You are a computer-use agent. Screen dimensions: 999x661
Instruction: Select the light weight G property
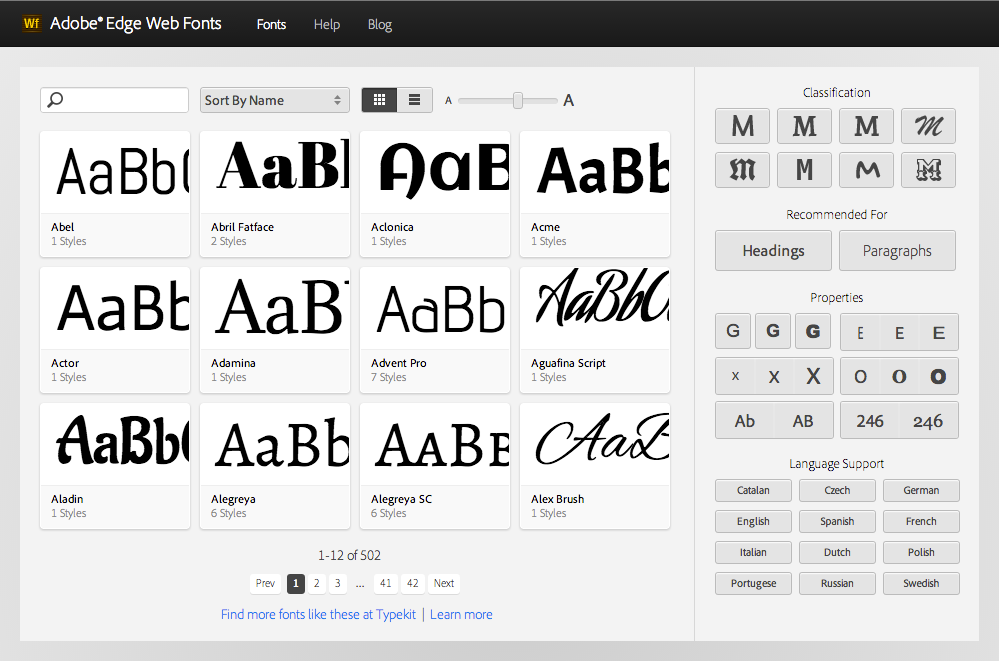tap(733, 331)
